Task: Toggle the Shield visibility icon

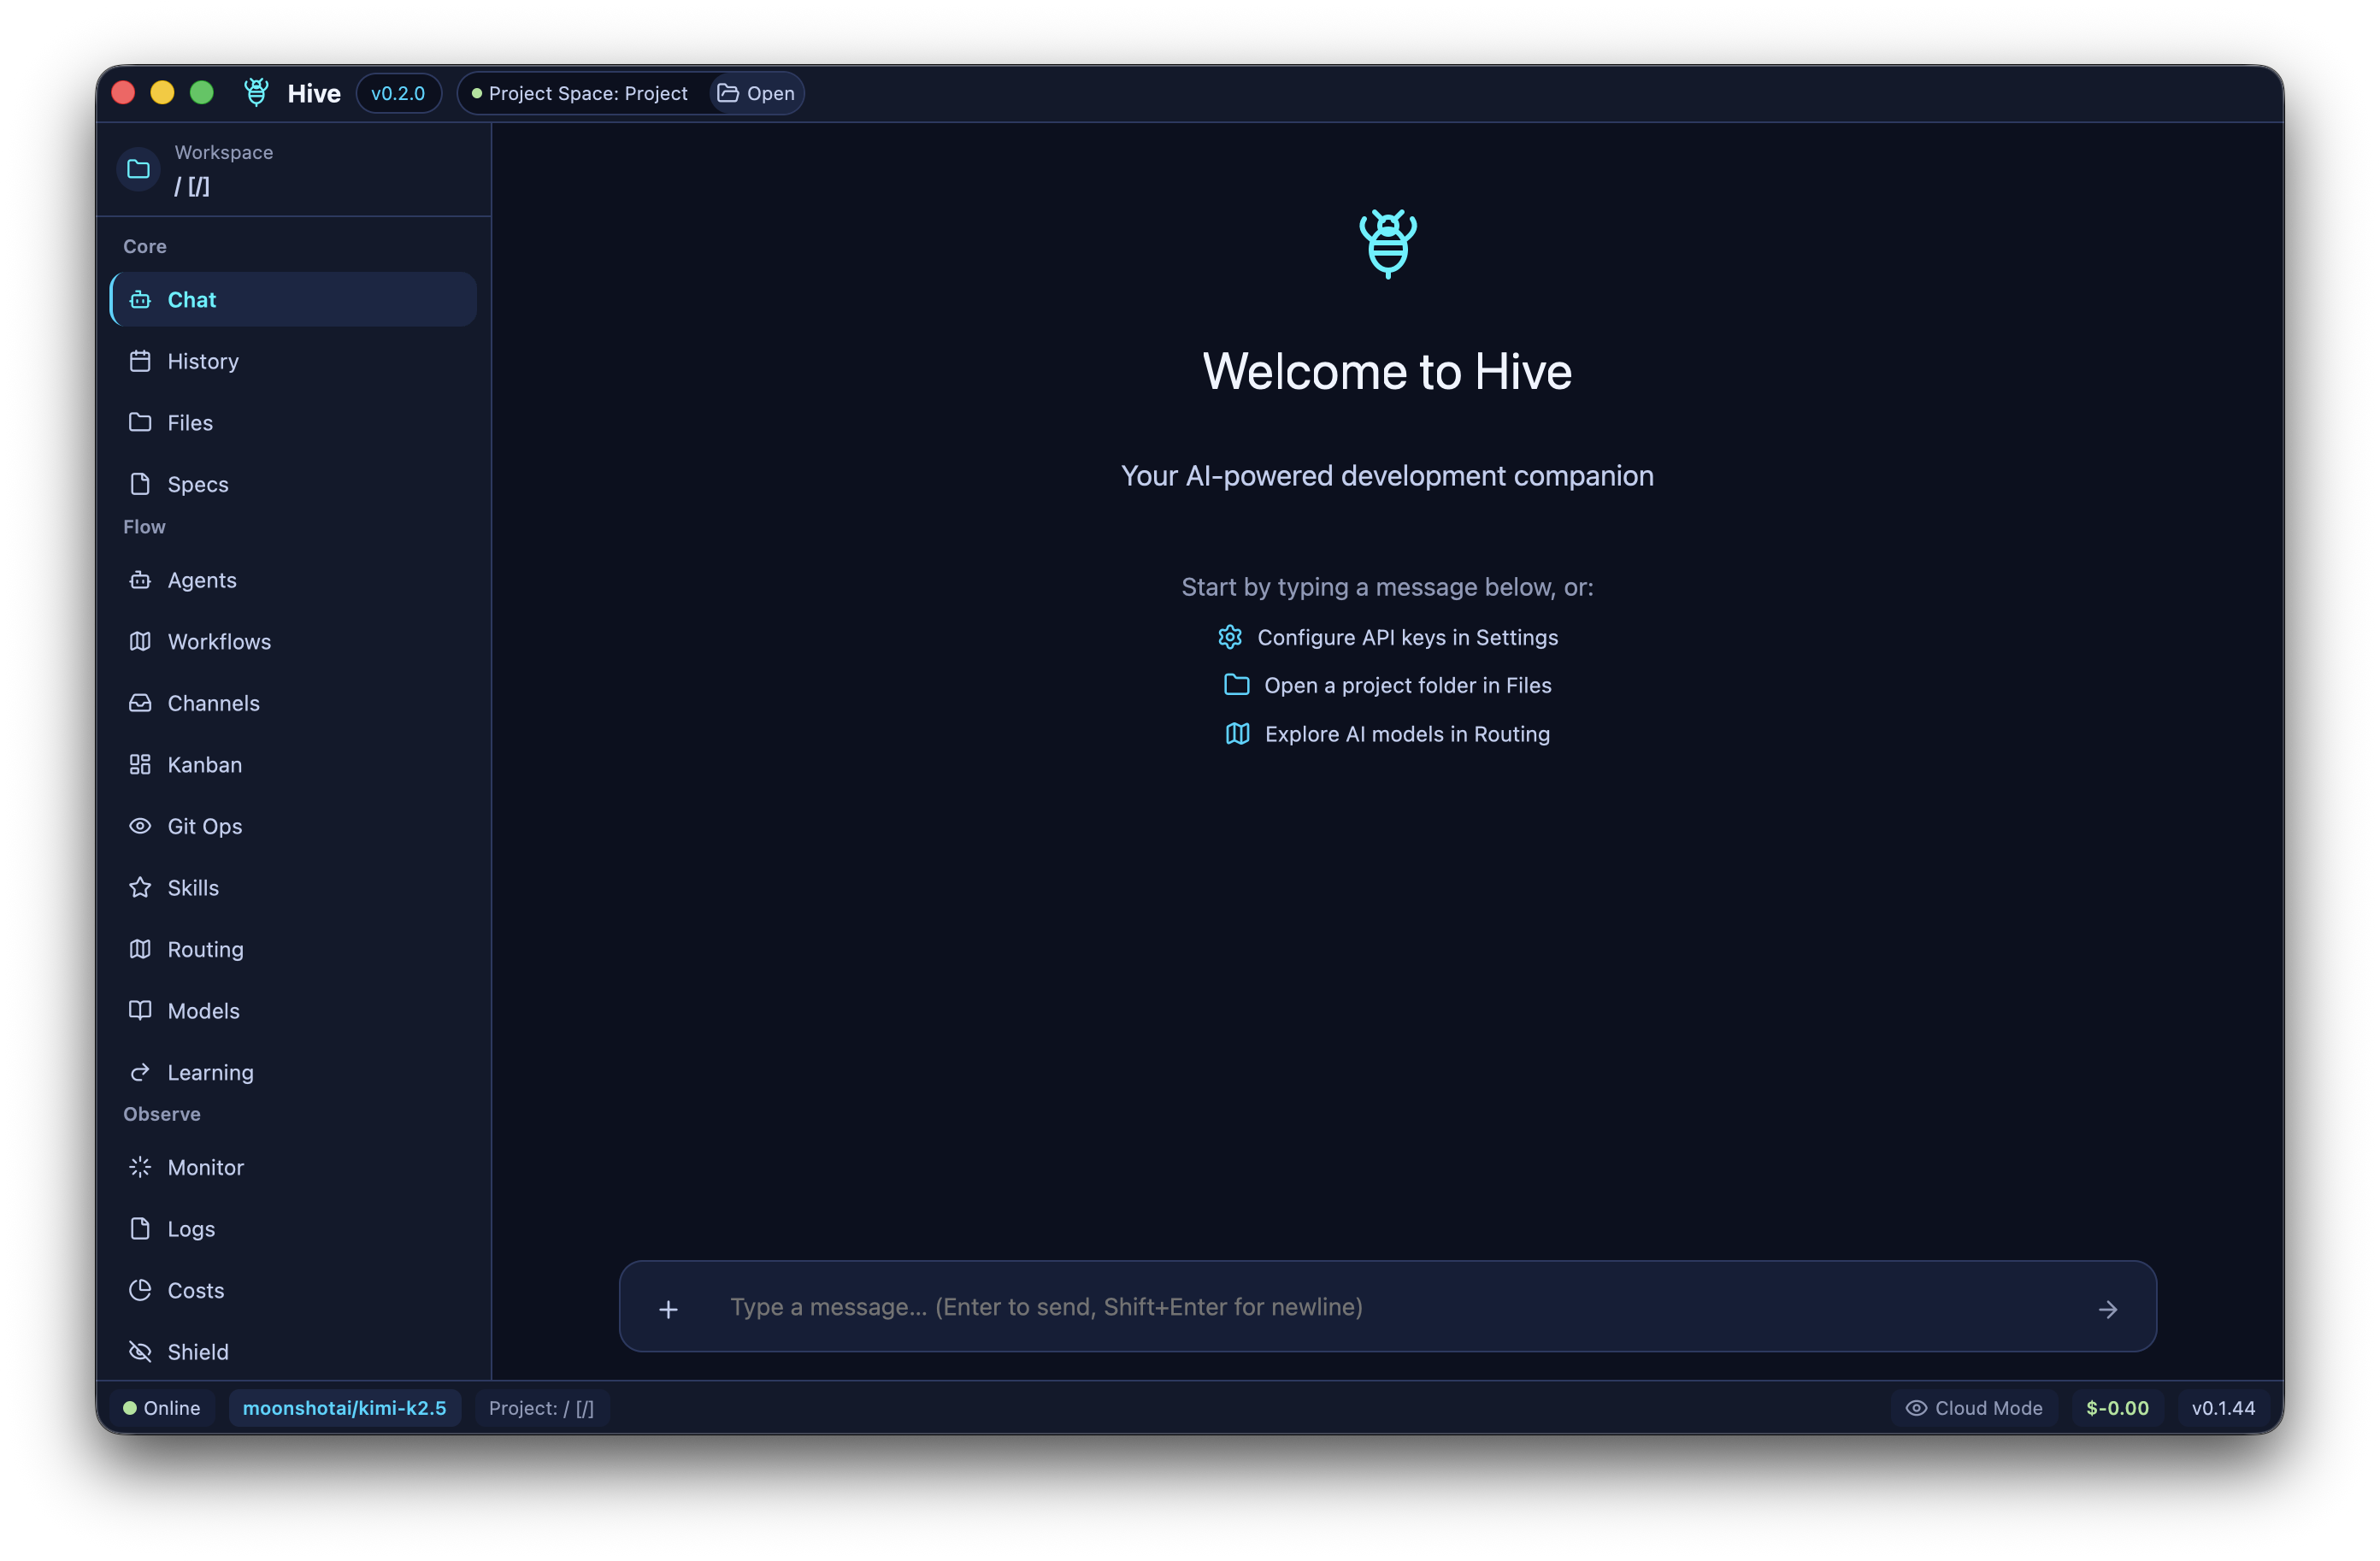Action: tap(141, 1351)
